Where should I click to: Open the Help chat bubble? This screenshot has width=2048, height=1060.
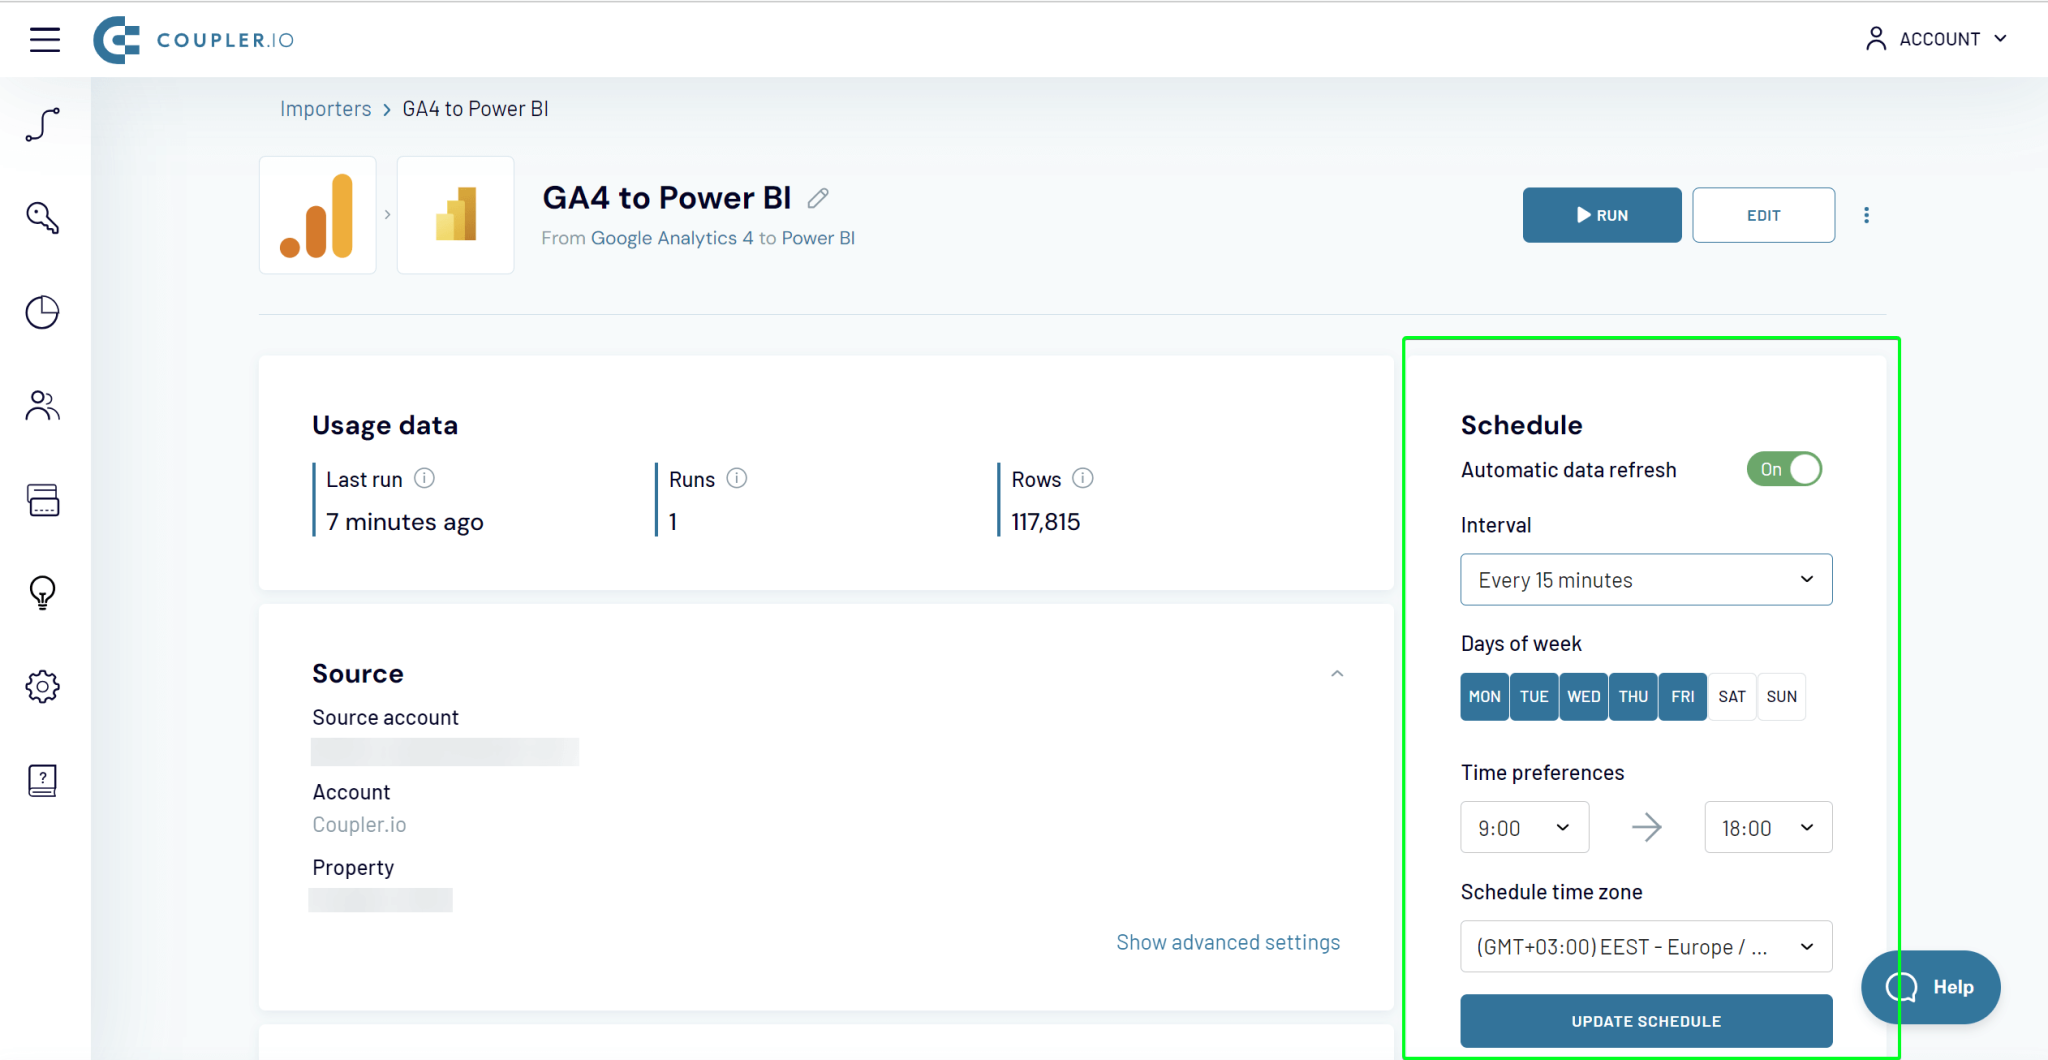click(1930, 987)
